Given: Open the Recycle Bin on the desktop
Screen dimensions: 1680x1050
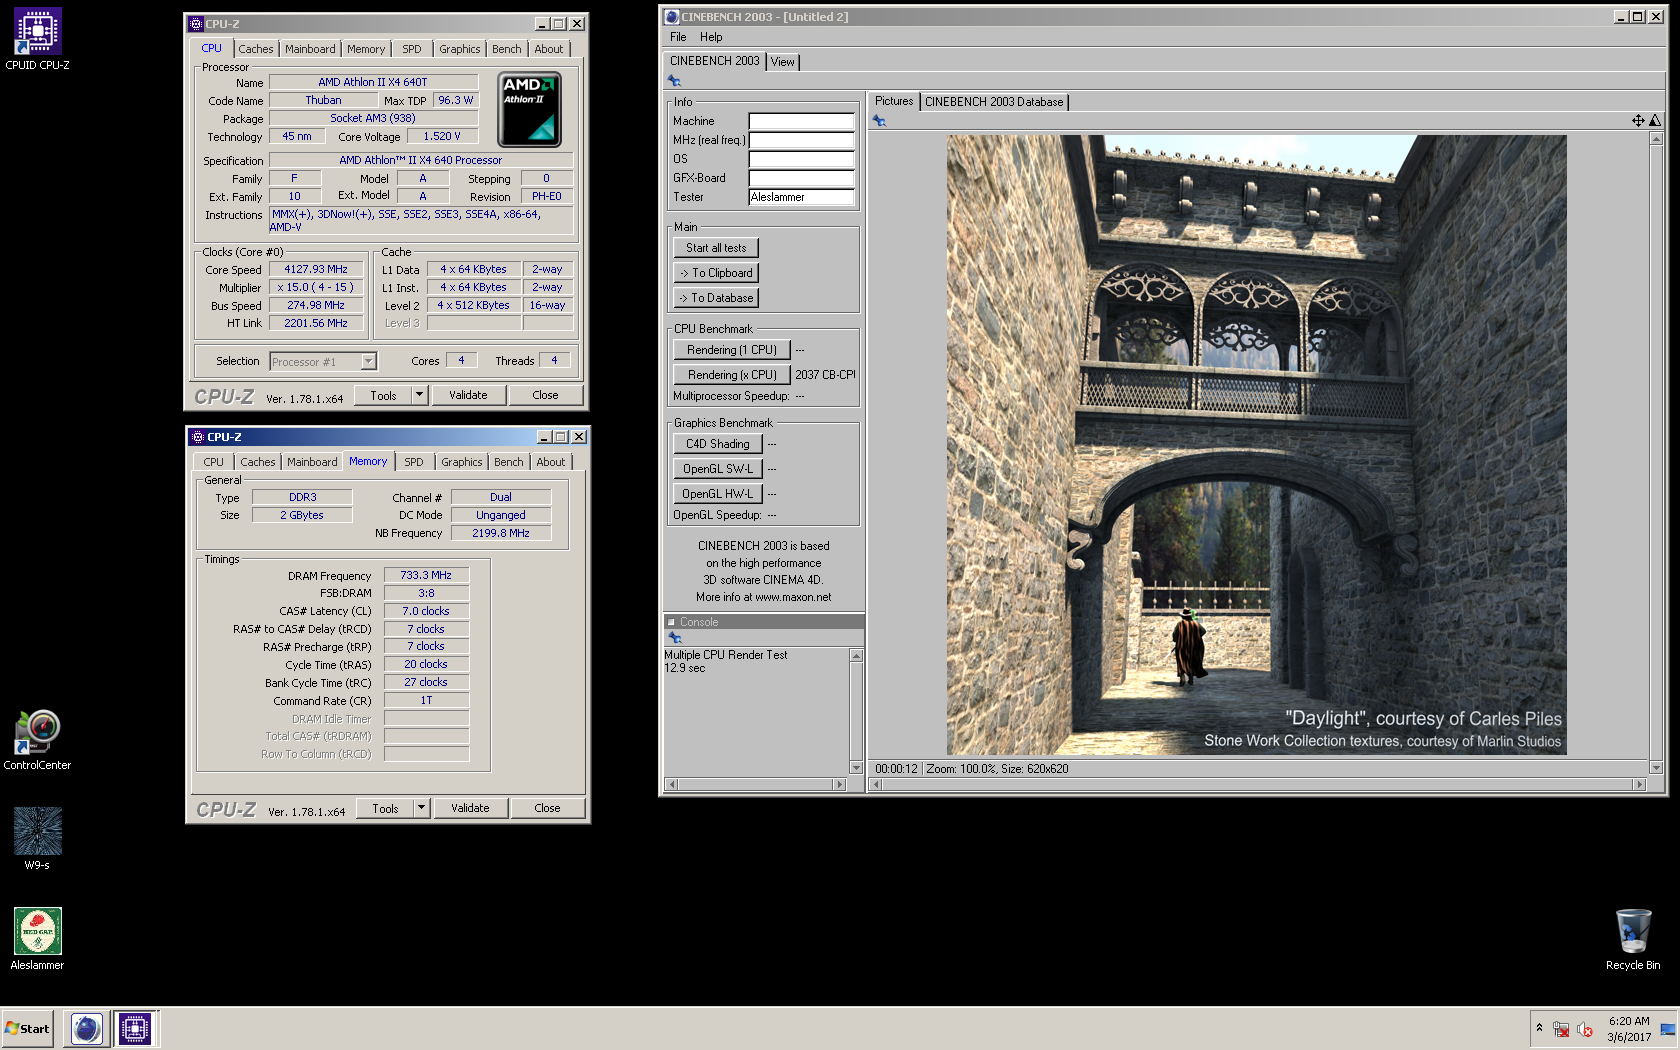Looking at the screenshot, I should [1633, 939].
